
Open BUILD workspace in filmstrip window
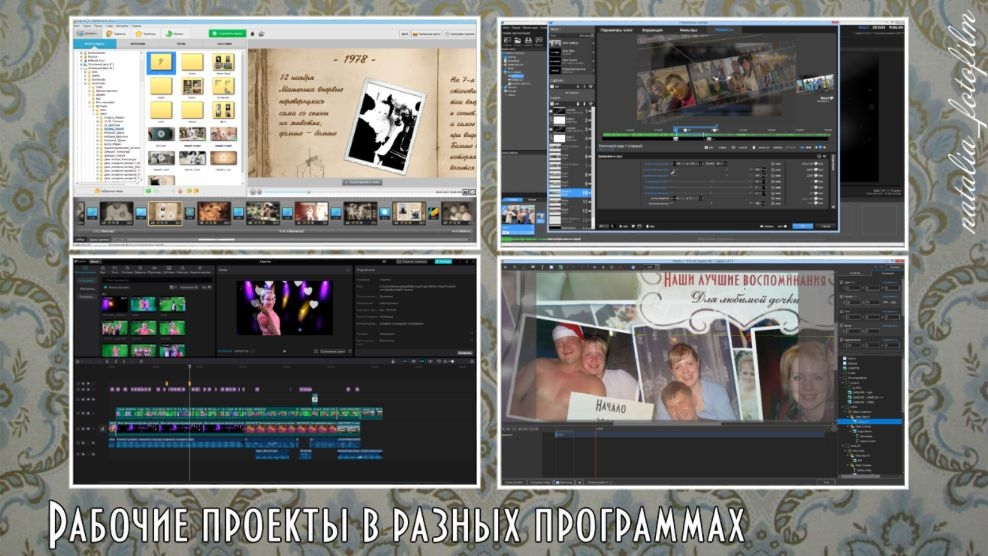click(x=863, y=28)
